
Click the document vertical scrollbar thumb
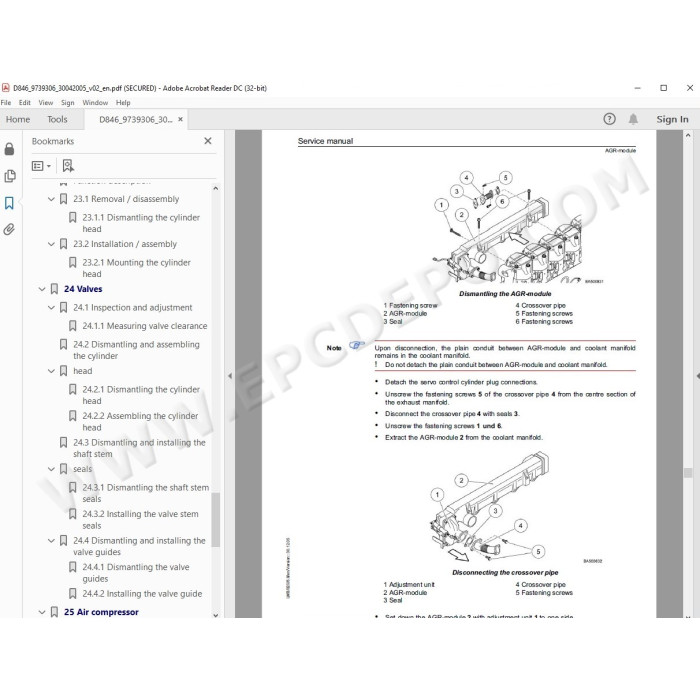[688, 472]
